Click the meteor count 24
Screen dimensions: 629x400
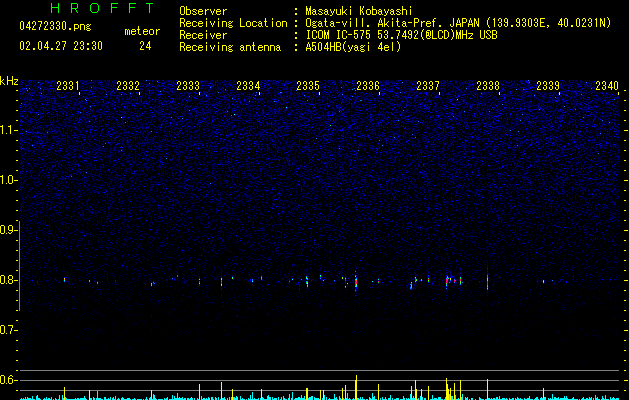click(145, 46)
